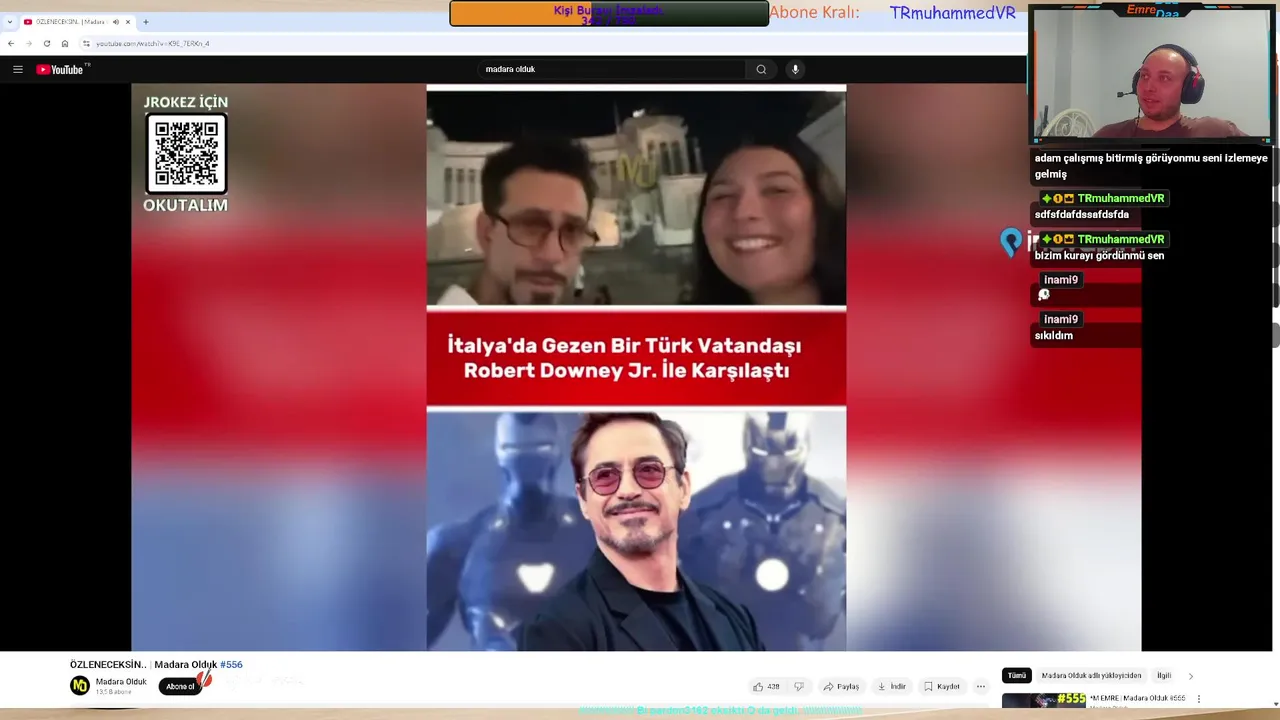1280x720 pixels.
Task: Click the streamer webcam overlay
Action: tap(1151, 73)
